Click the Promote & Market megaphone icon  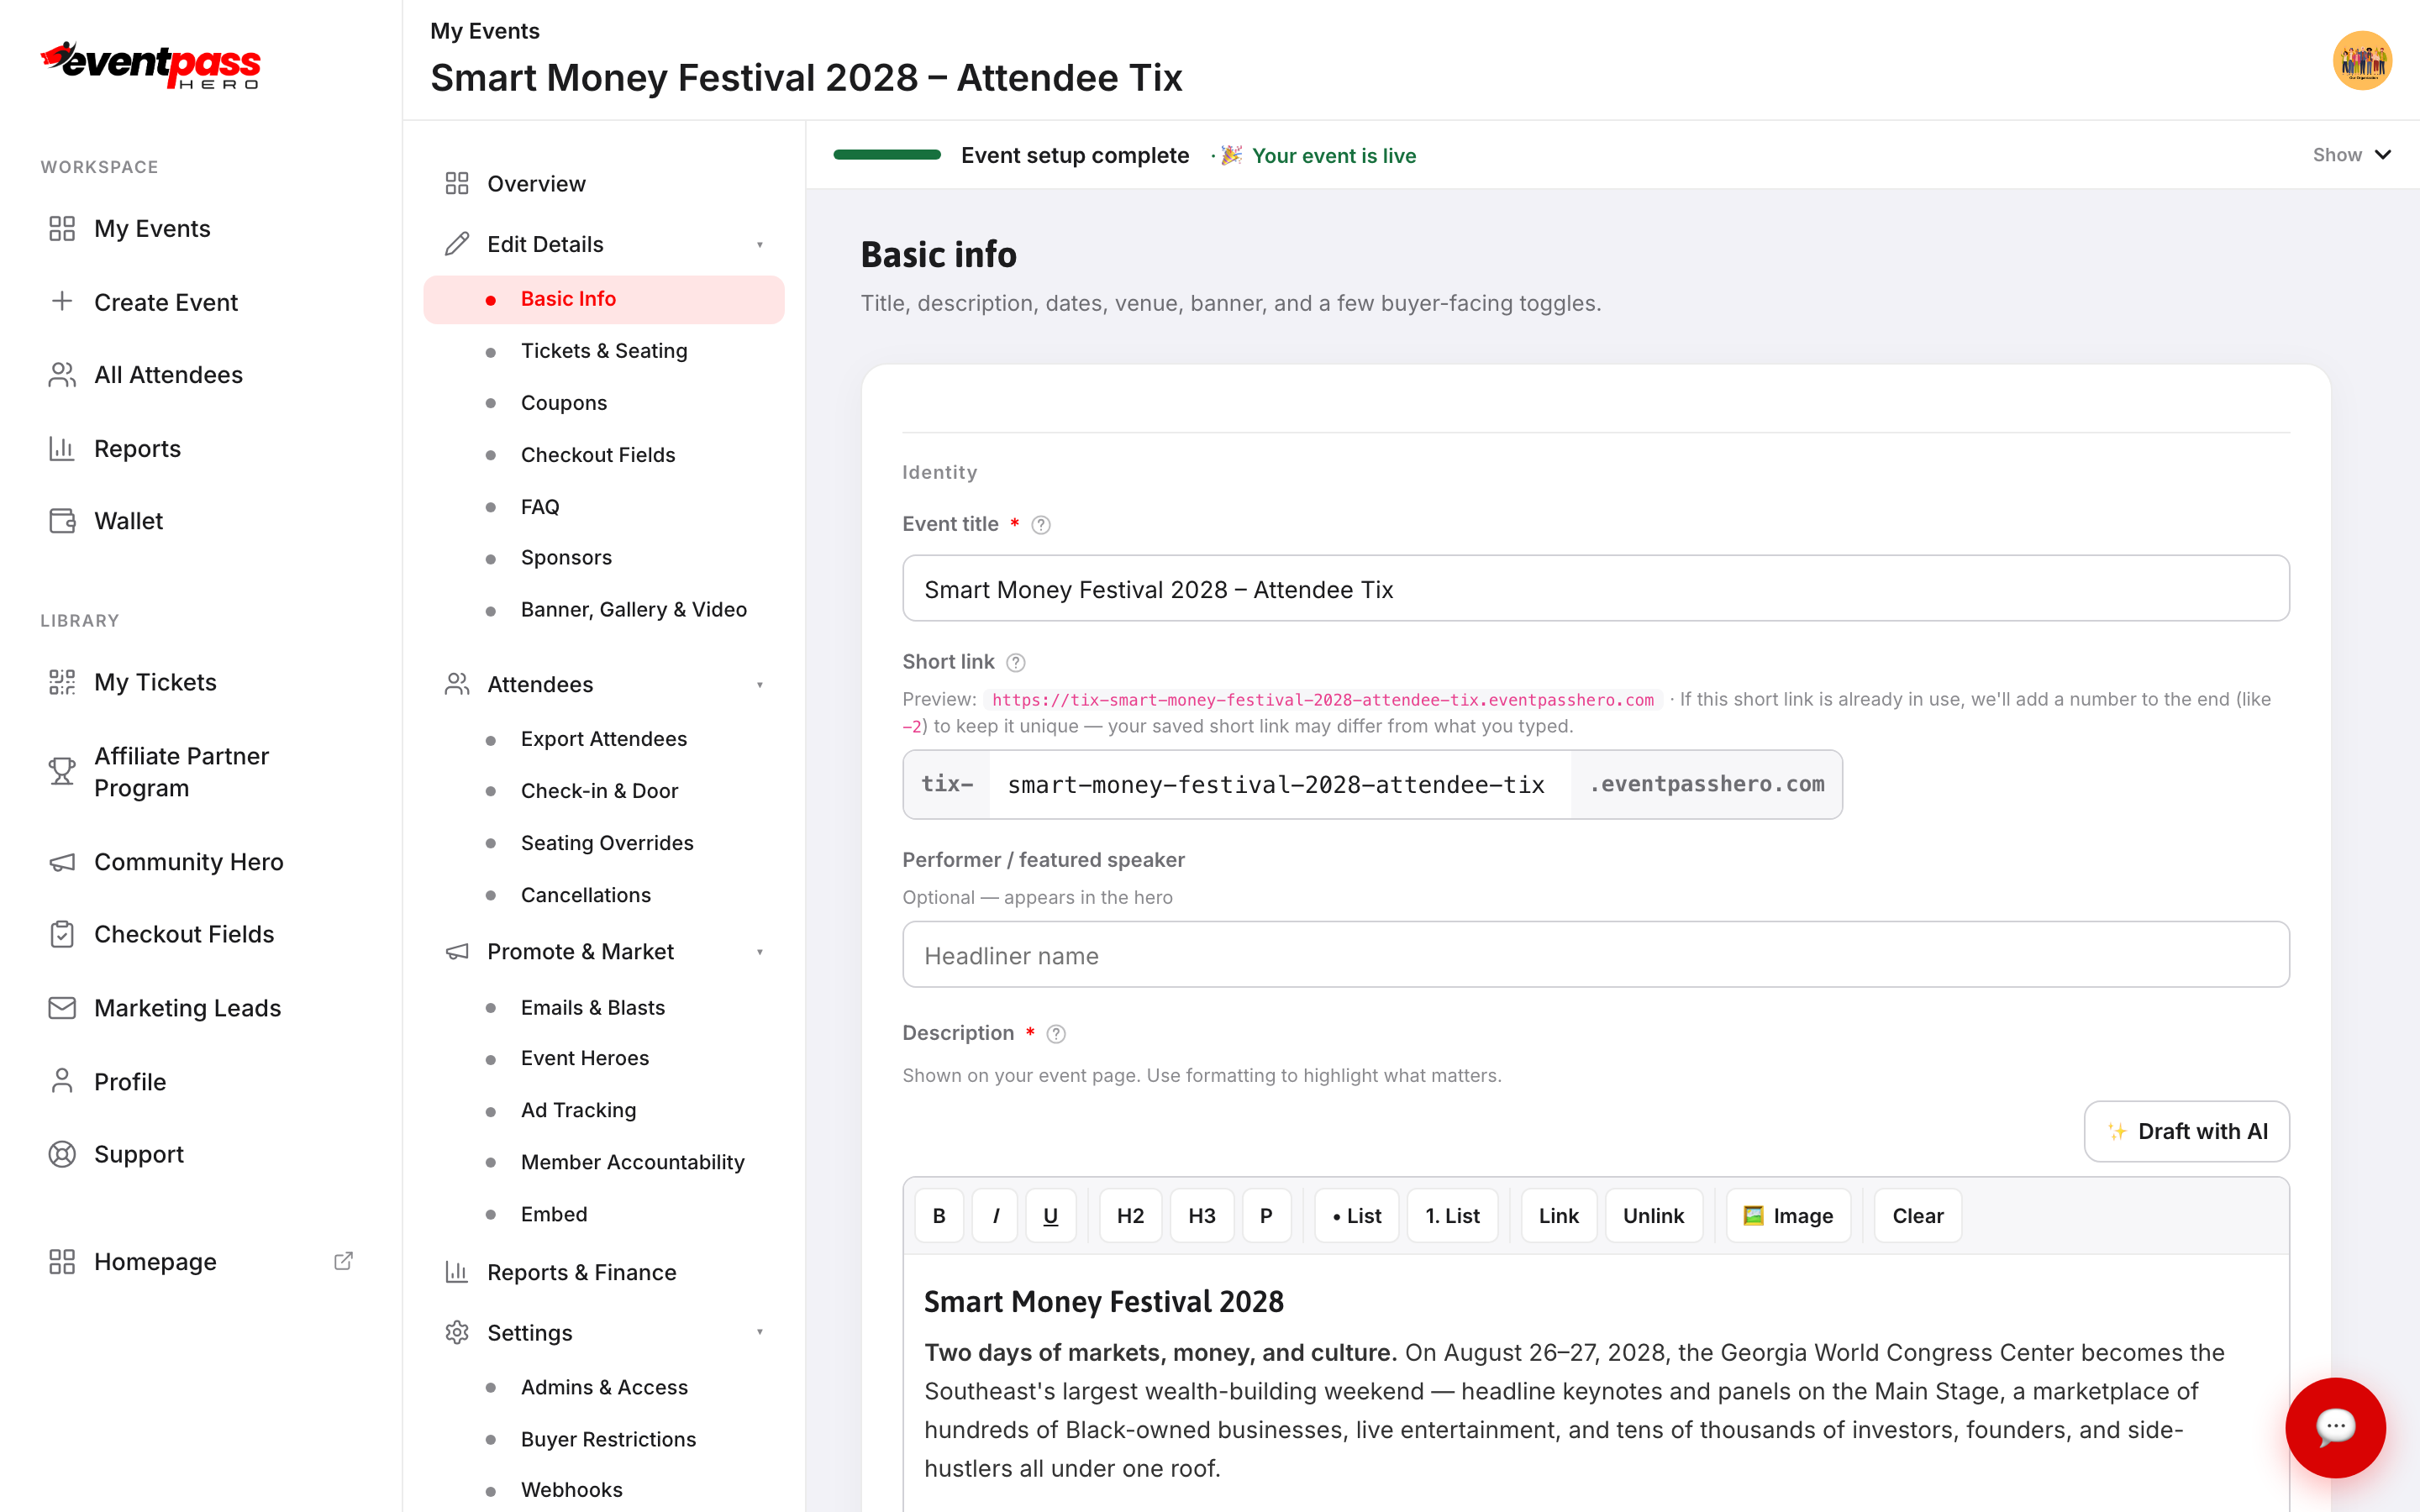click(457, 952)
